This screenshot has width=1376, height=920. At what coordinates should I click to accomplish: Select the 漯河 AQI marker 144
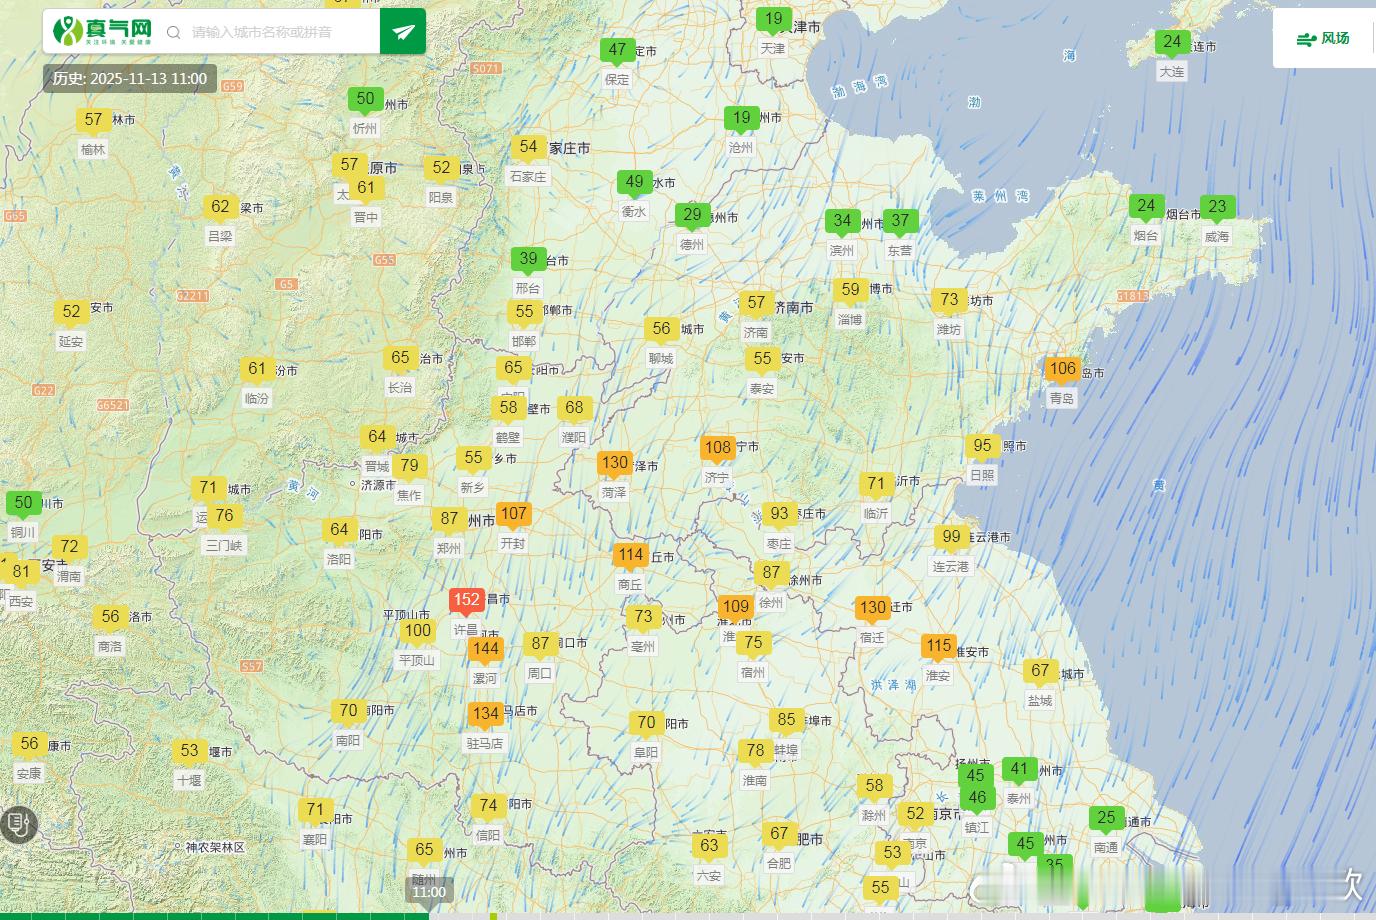(x=486, y=648)
